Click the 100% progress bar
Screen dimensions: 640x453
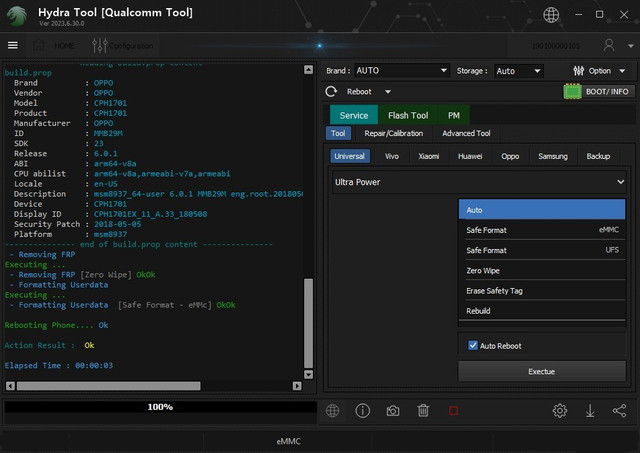160,407
